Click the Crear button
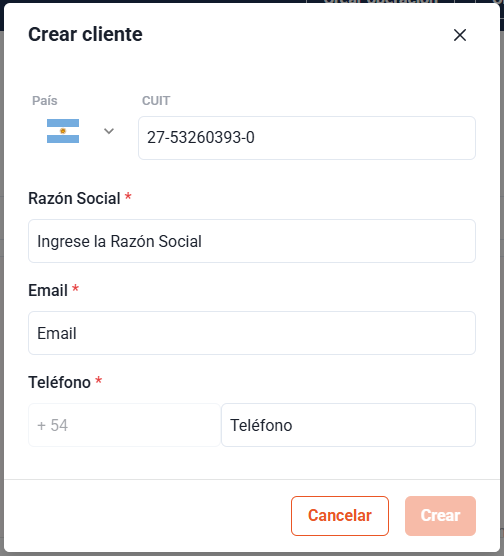 tap(440, 516)
